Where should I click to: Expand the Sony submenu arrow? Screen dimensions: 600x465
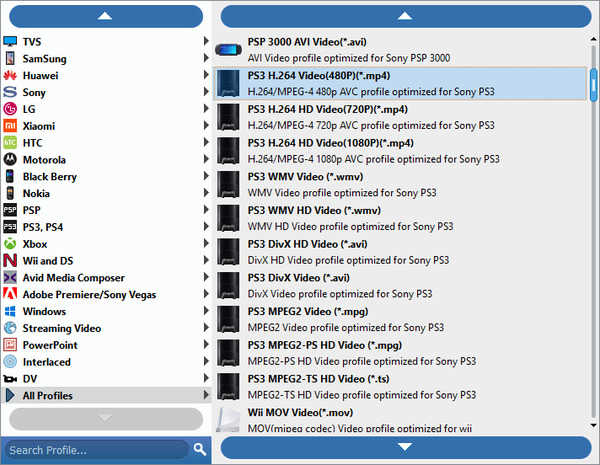coord(206,91)
